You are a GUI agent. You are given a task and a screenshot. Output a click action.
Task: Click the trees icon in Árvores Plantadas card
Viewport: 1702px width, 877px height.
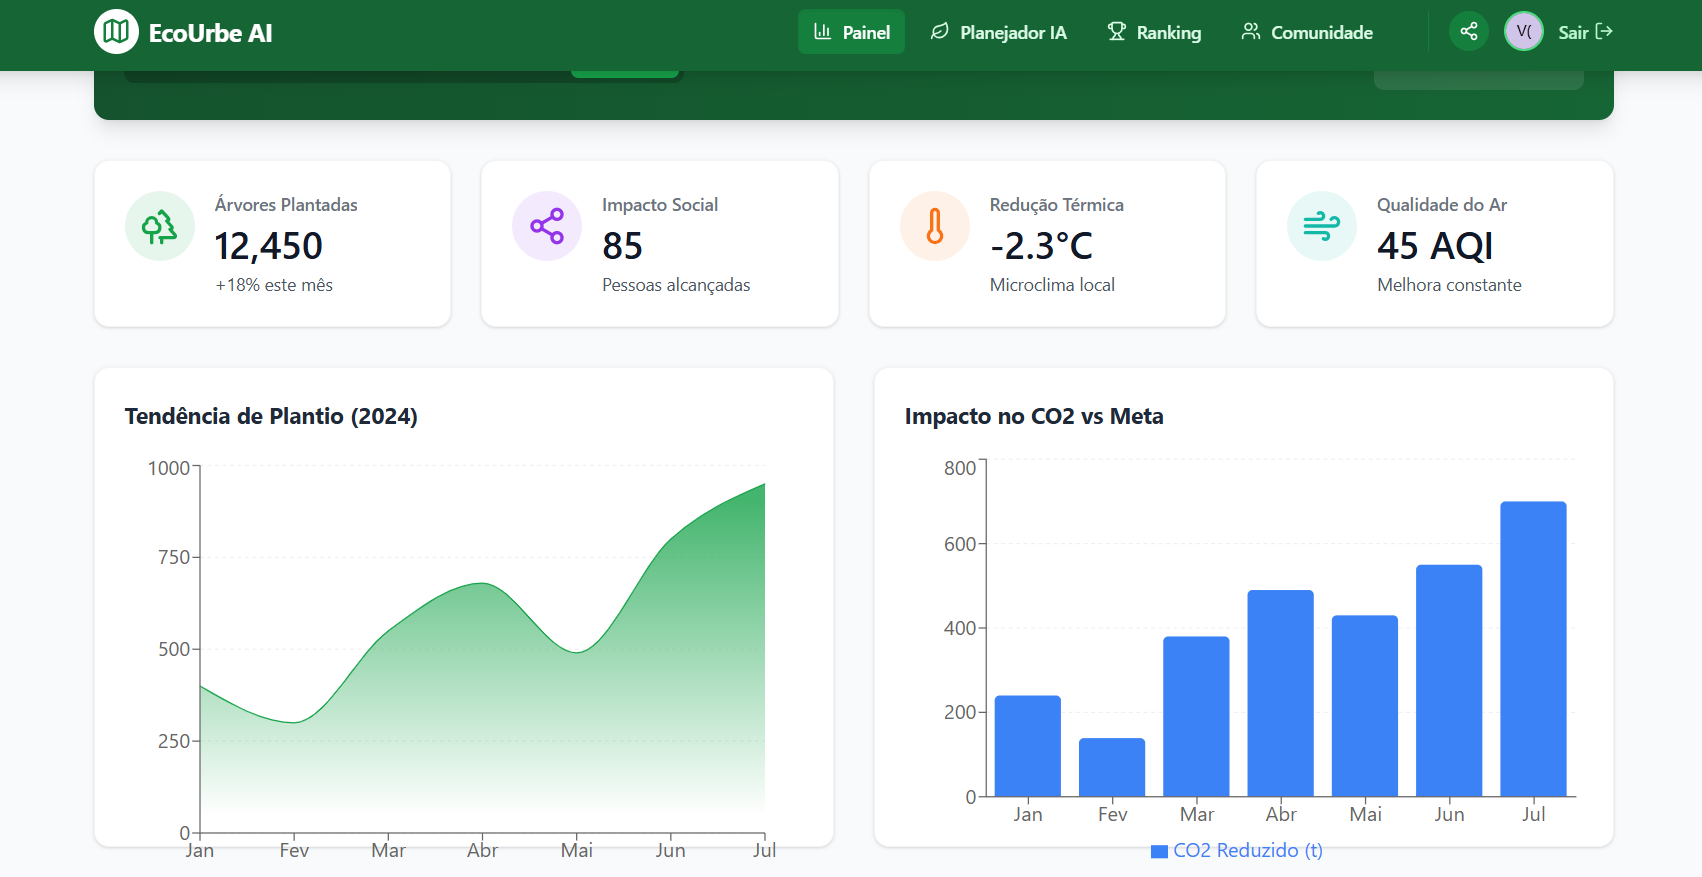160,226
